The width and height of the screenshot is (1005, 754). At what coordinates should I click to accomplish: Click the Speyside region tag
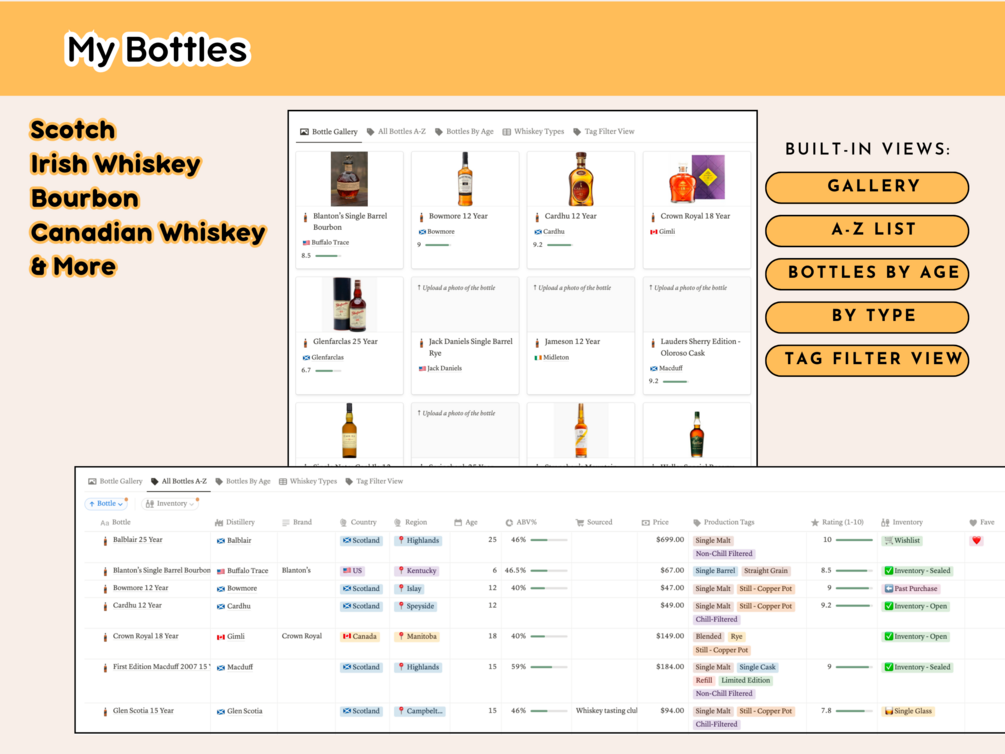coord(416,606)
